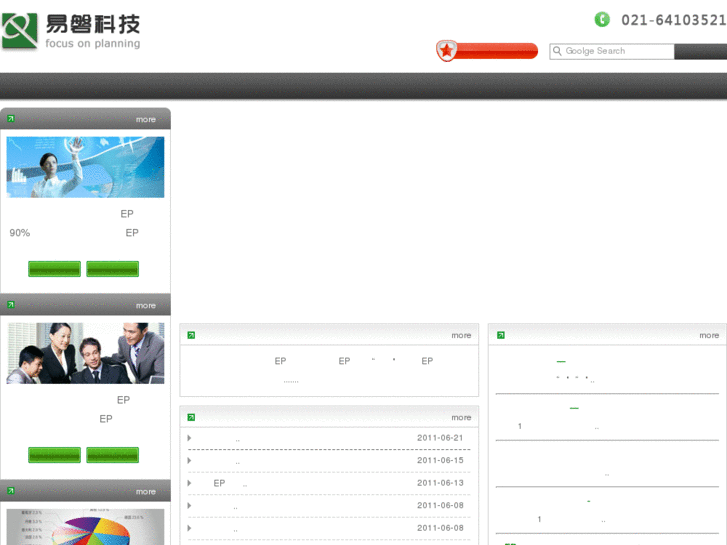Open the EP news item dated 2011-06-13
Viewport: 727px width, 545px height.
[x=329, y=483]
